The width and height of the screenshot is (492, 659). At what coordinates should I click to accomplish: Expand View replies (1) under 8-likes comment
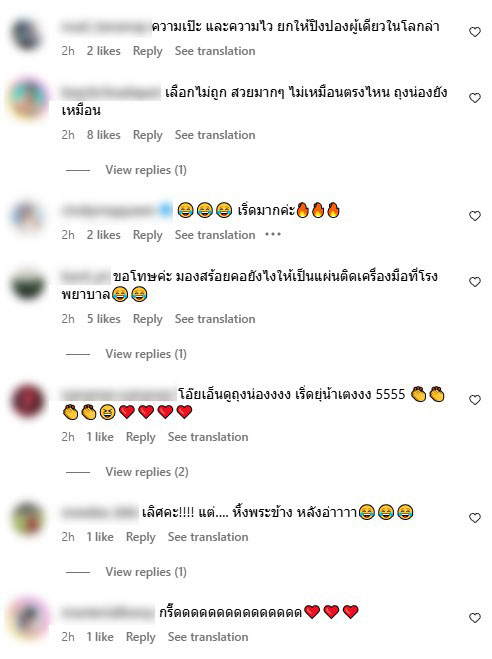point(146,170)
